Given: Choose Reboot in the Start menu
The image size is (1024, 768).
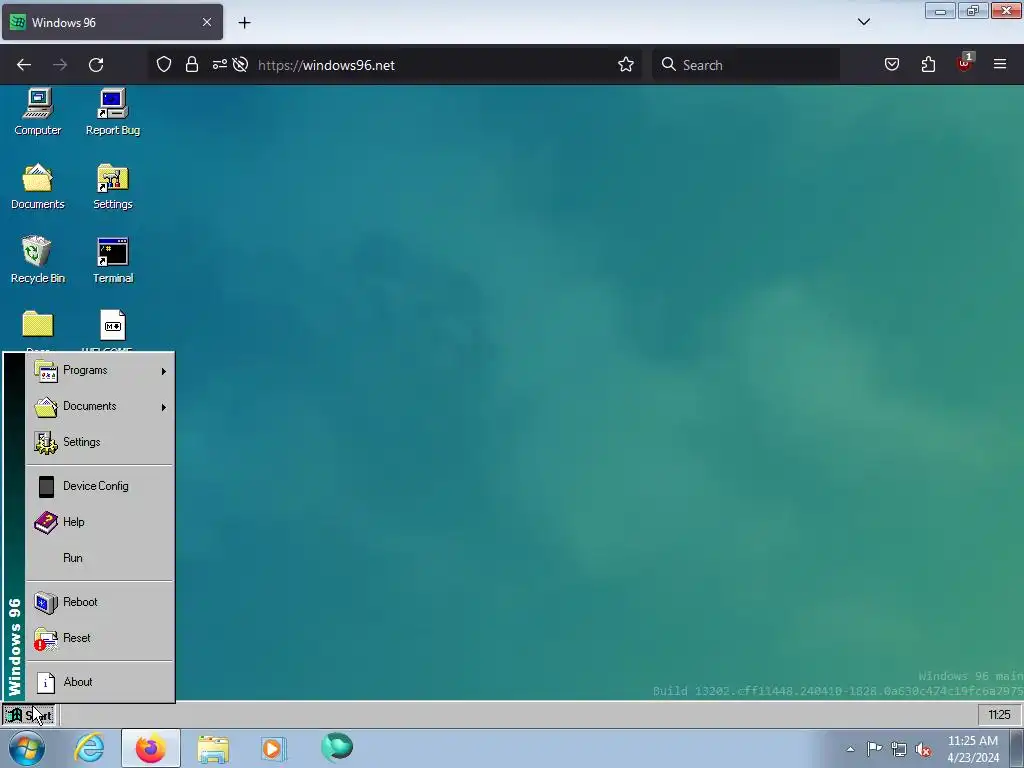Looking at the screenshot, I should click(x=100, y=601).
